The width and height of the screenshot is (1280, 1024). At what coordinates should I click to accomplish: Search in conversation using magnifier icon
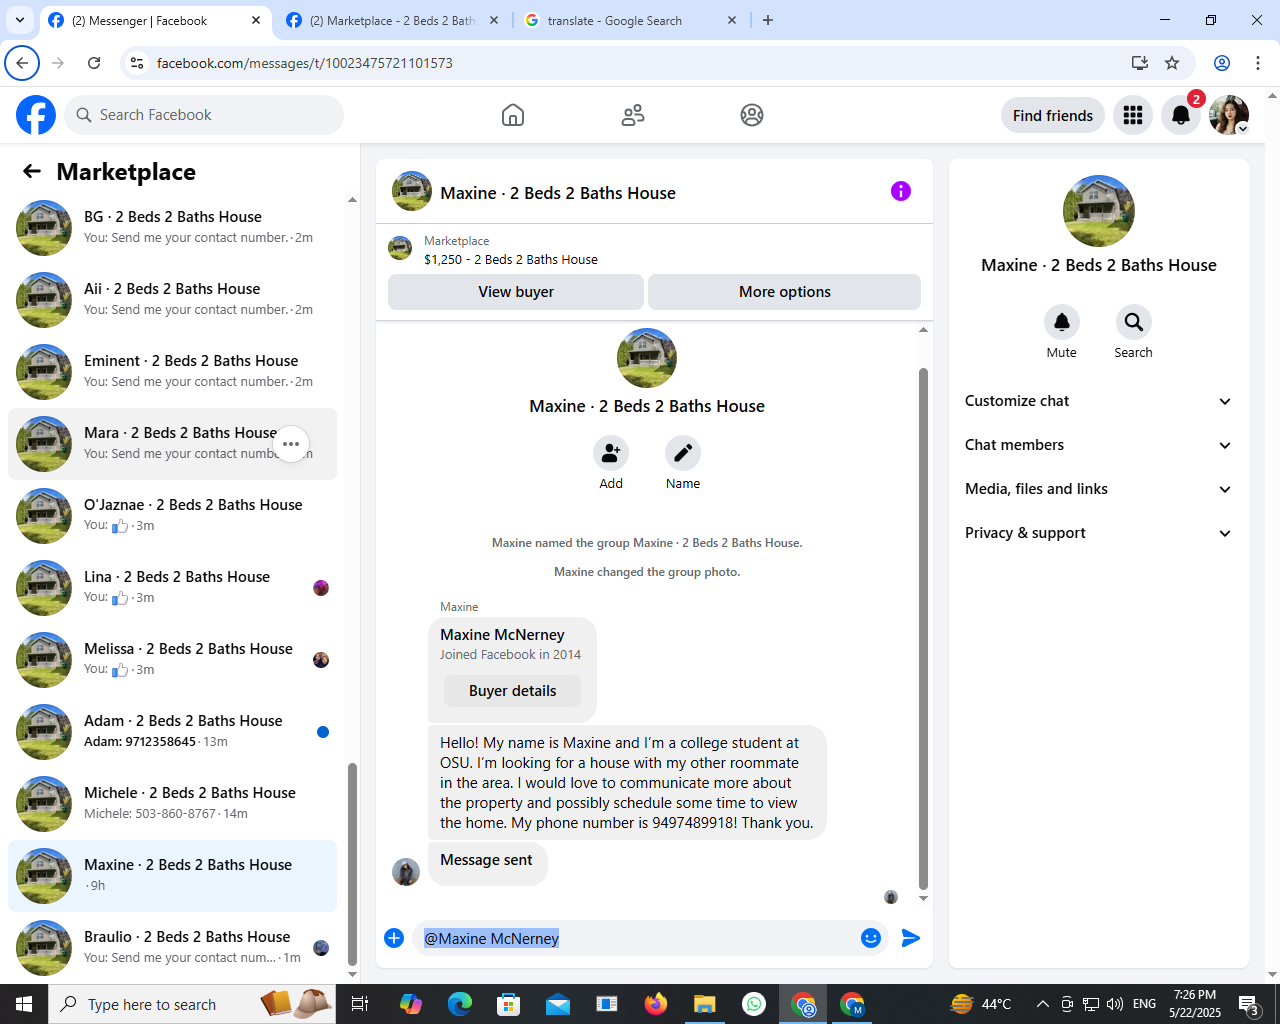[1133, 322]
